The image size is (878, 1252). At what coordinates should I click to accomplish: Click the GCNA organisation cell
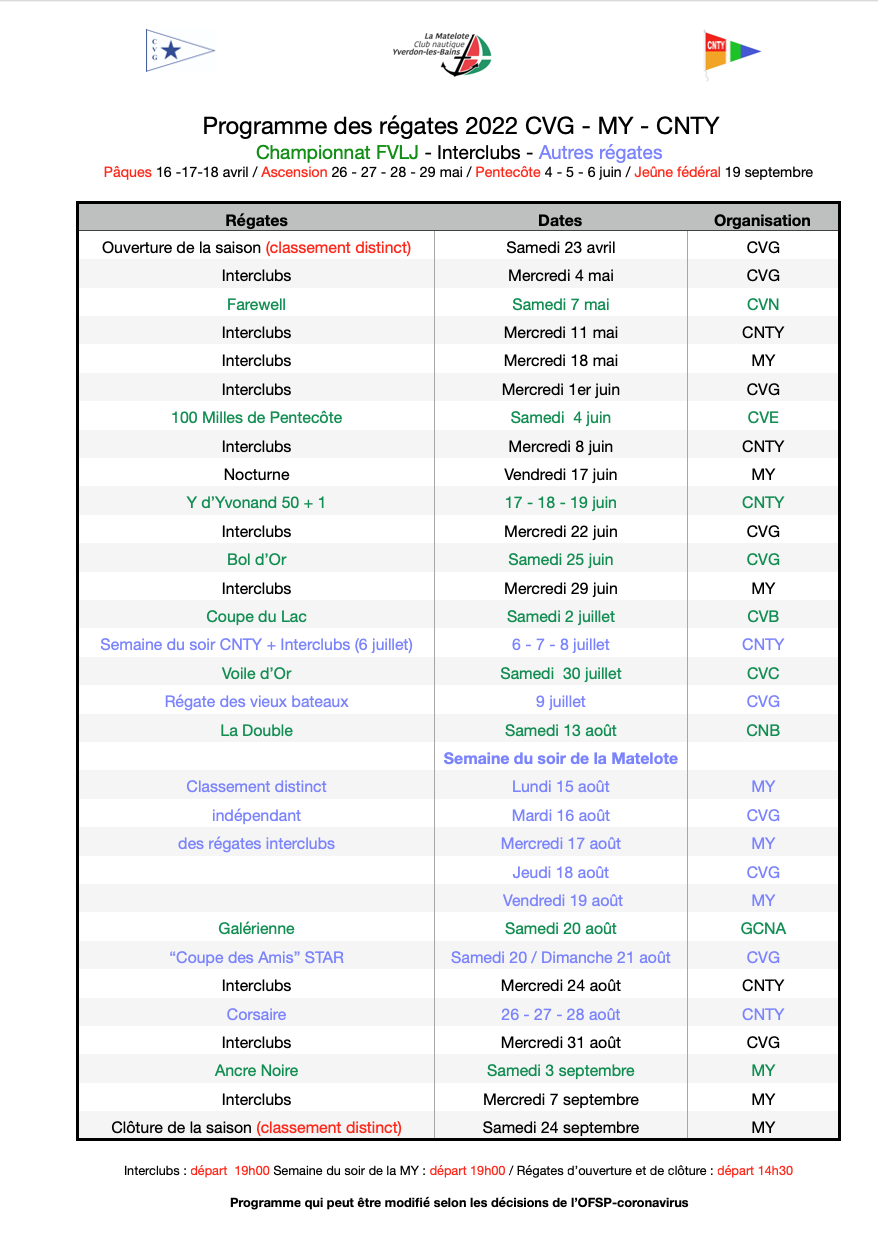(763, 928)
